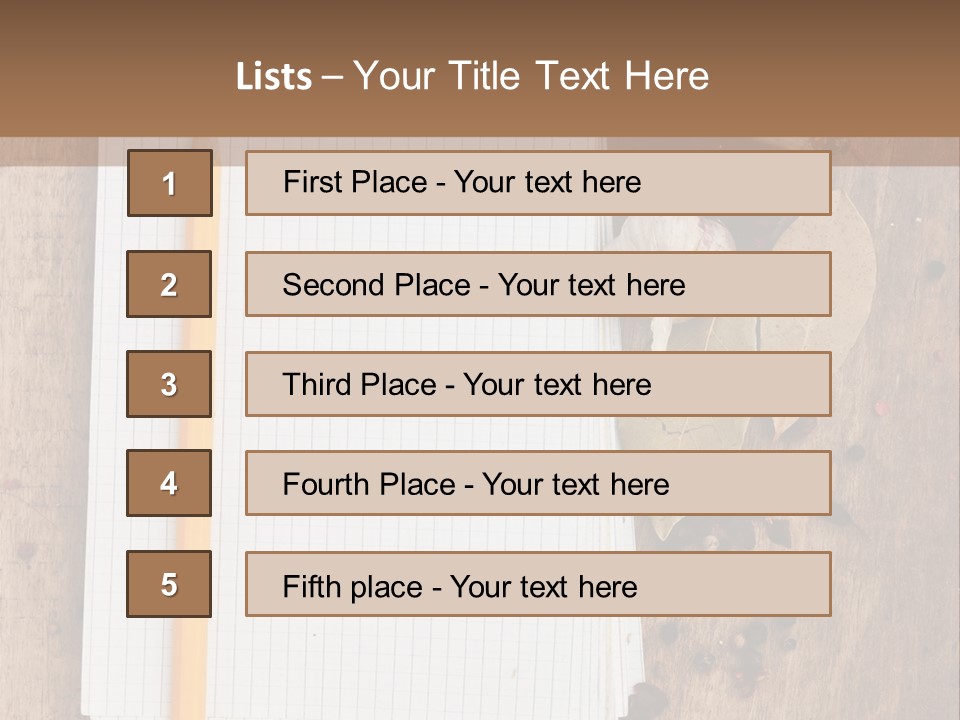Click the number 1 box
The width and height of the screenshot is (960, 720).
169,183
